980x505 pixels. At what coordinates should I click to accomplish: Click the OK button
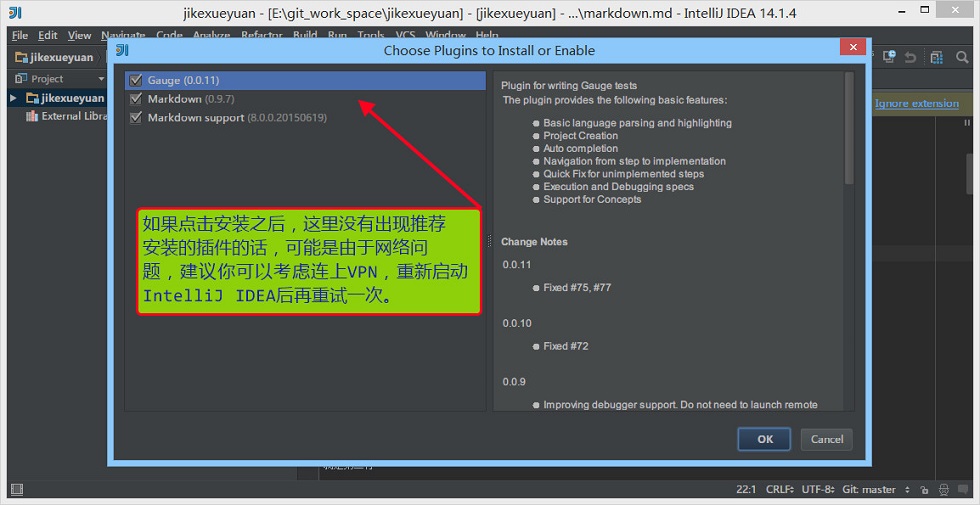pos(764,439)
